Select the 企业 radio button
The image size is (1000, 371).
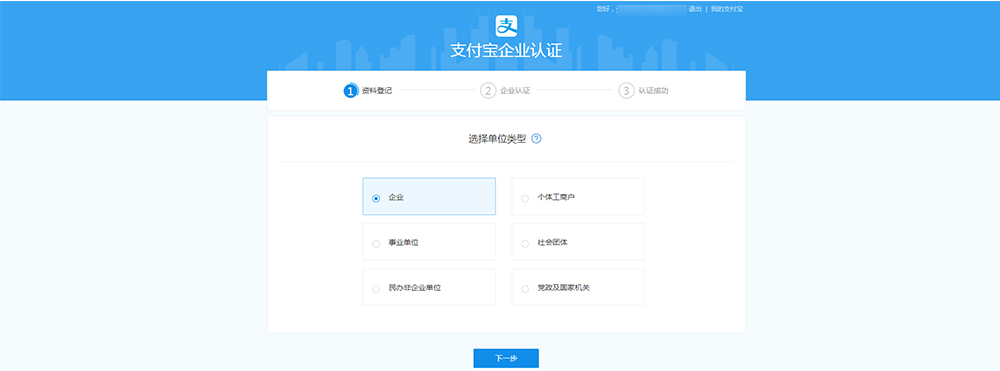click(x=376, y=198)
